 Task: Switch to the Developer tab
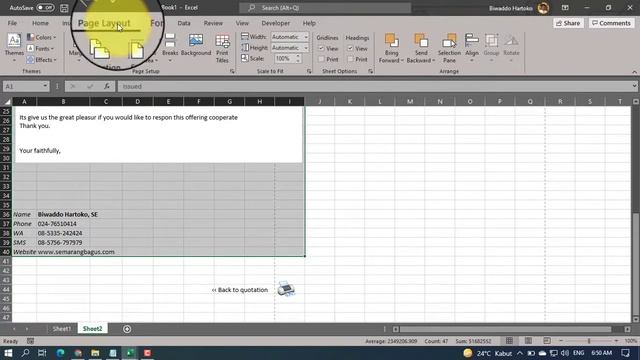coord(276,23)
